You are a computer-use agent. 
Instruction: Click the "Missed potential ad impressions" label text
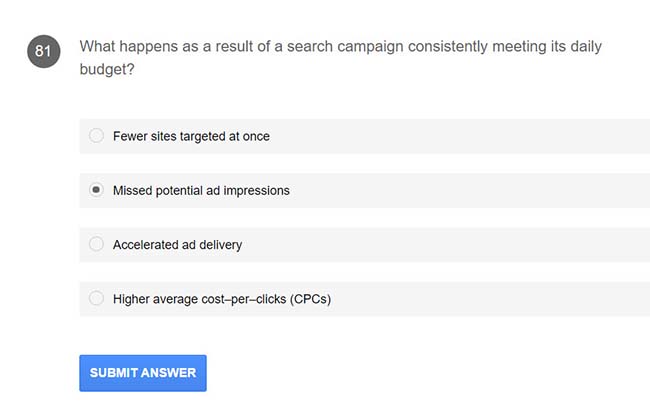pos(201,190)
